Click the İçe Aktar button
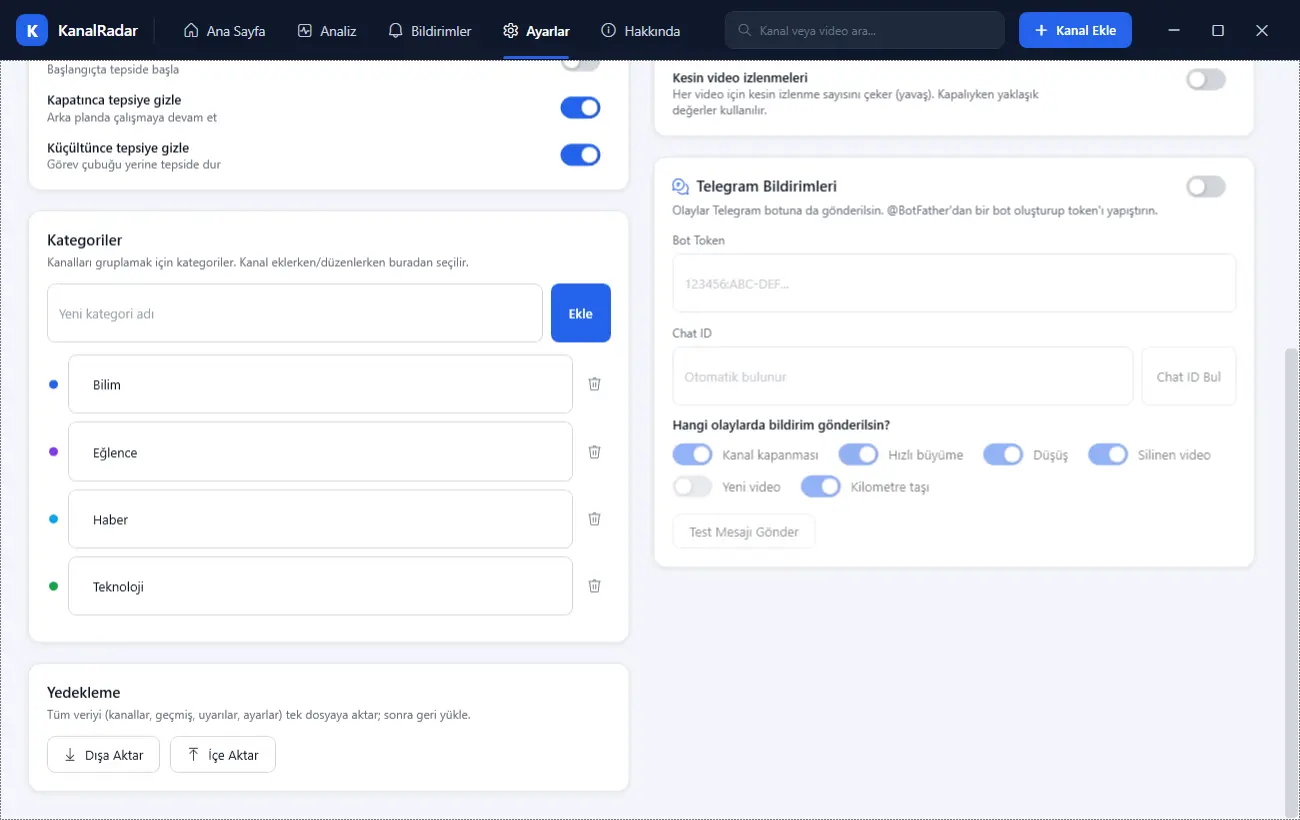1300x820 pixels. tap(223, 755)
